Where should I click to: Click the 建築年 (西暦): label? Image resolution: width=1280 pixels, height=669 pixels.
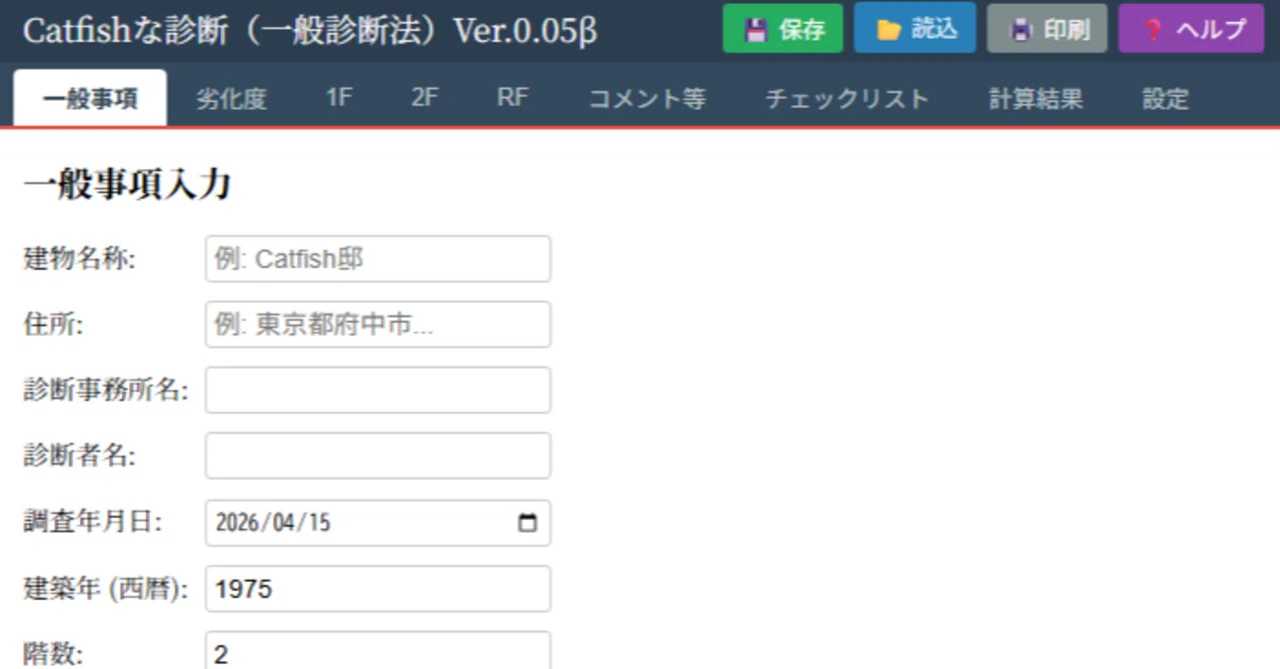(105, 589)
